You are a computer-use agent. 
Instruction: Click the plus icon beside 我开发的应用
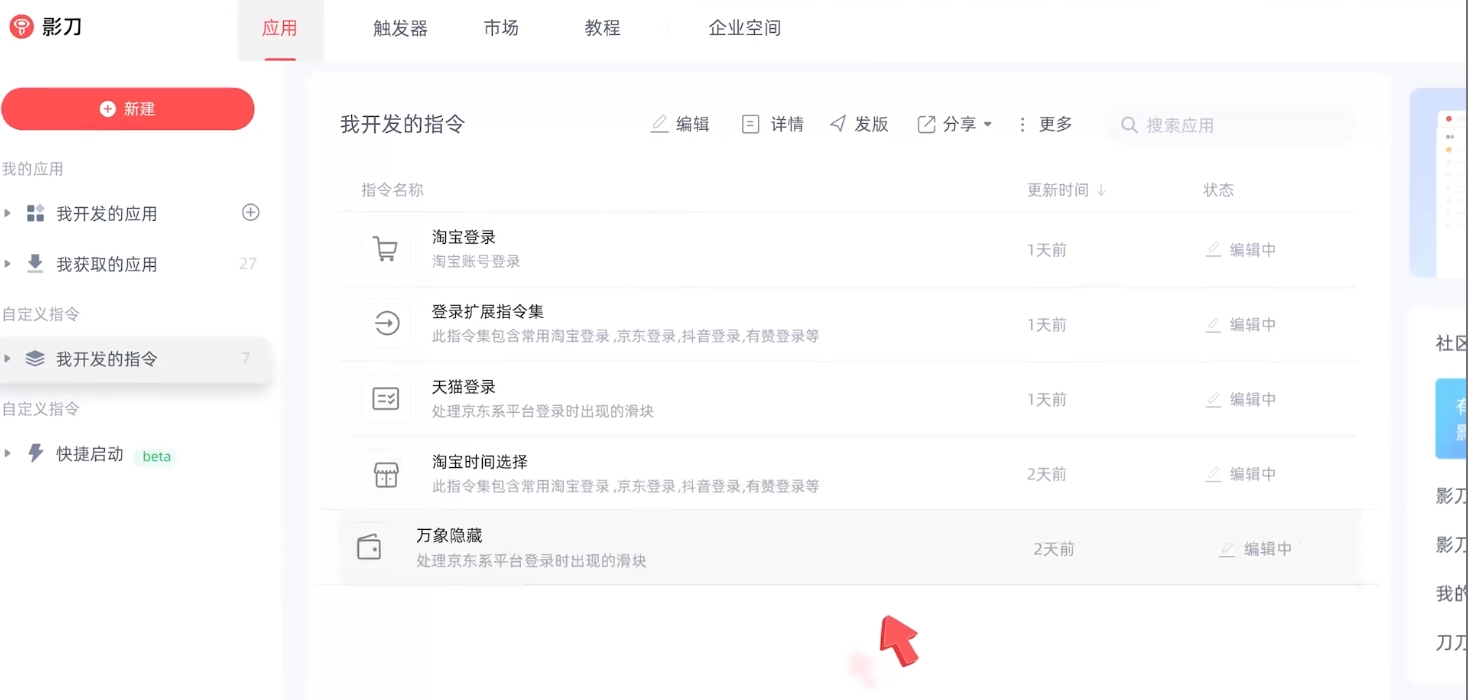[251, 212]
